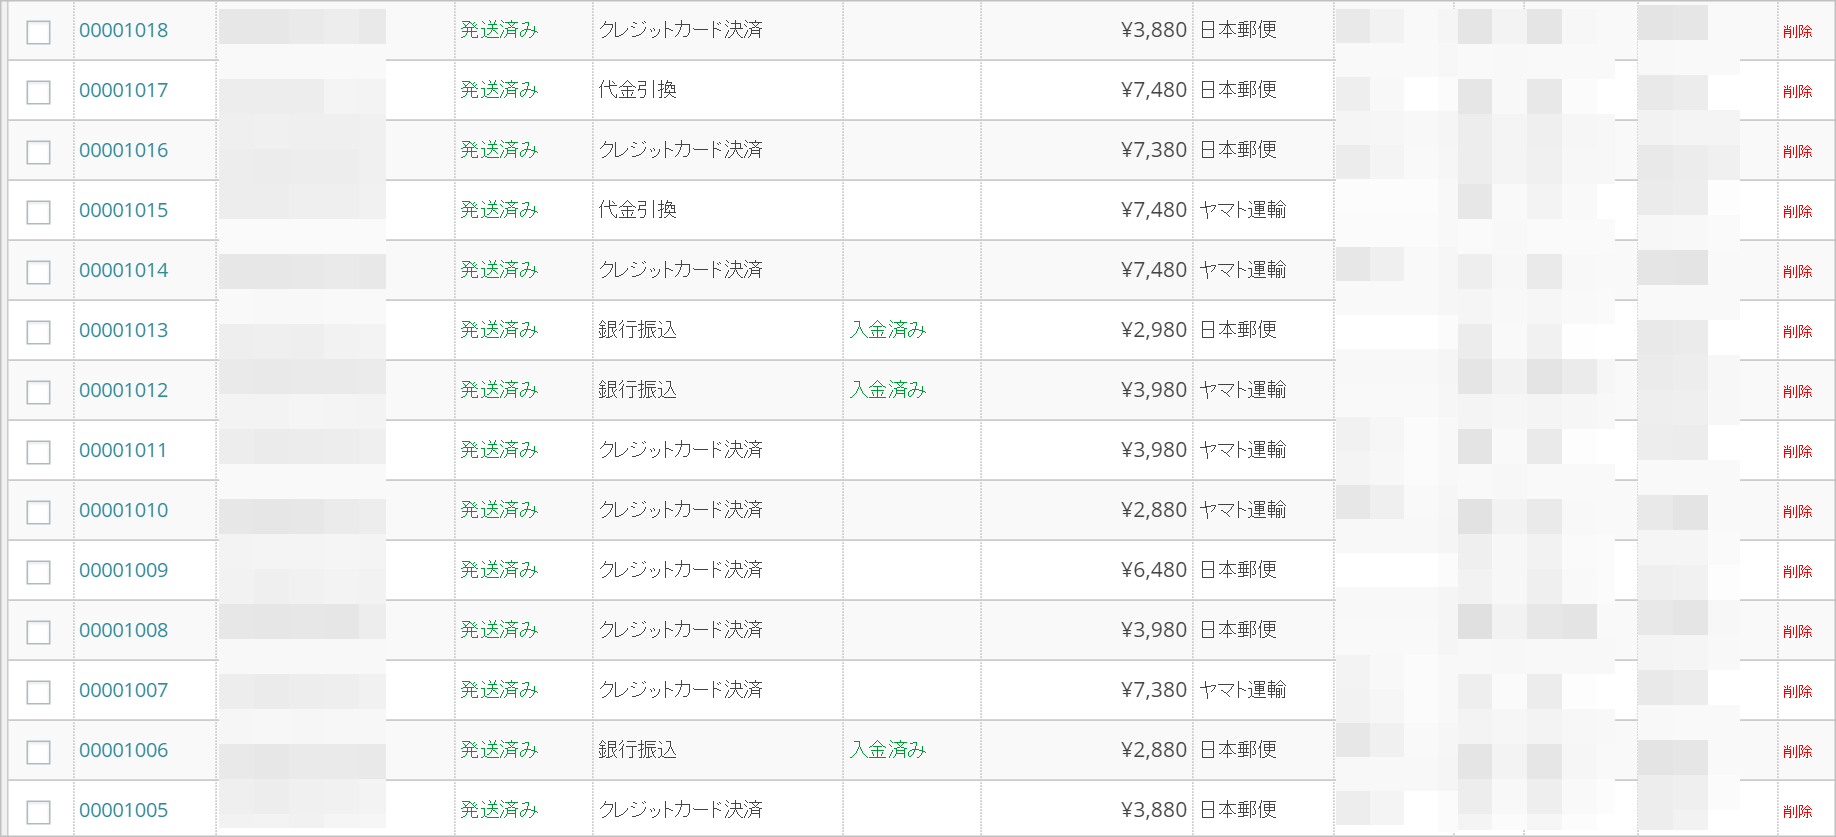Click 削除 for order 00001016
Viewport: 1836px width, 837px height.
[1797, 151]
